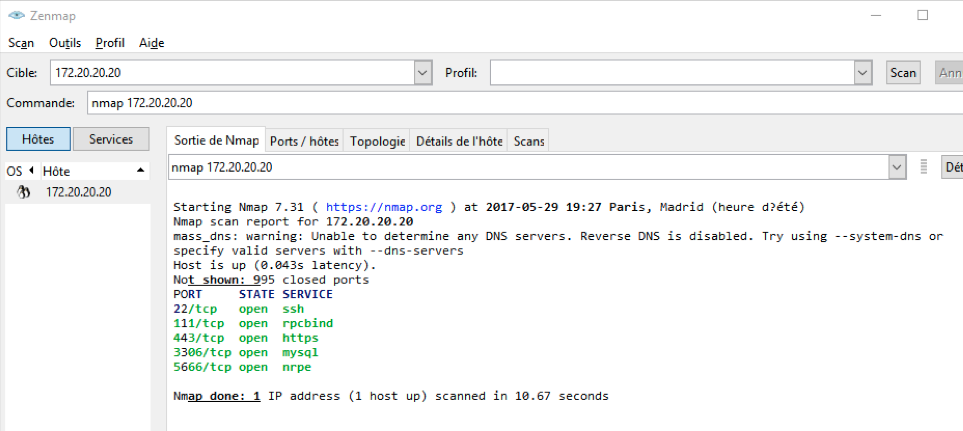Expand the Cible target dropdown
Viewport: 963px width, 431px height.
point(422,73)
